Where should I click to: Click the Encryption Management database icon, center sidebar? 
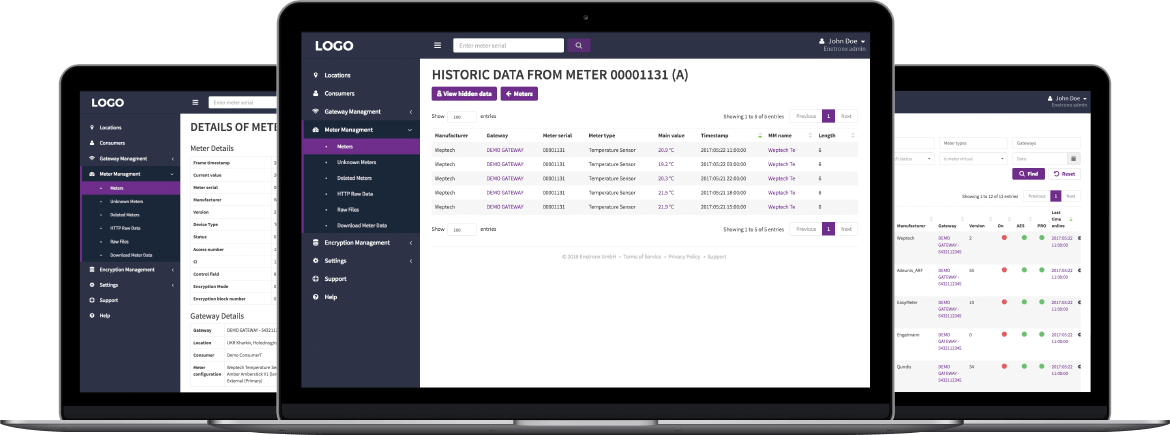(x=316, y=242)
